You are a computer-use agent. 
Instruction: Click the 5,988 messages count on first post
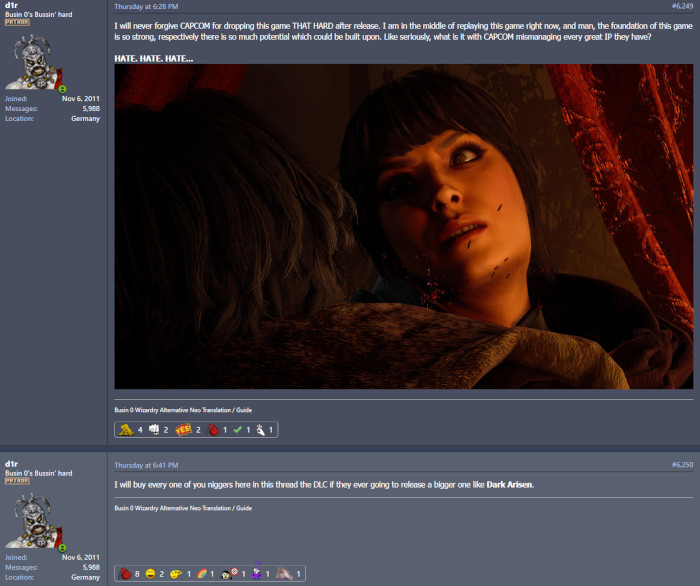click(x=91, y=108)
